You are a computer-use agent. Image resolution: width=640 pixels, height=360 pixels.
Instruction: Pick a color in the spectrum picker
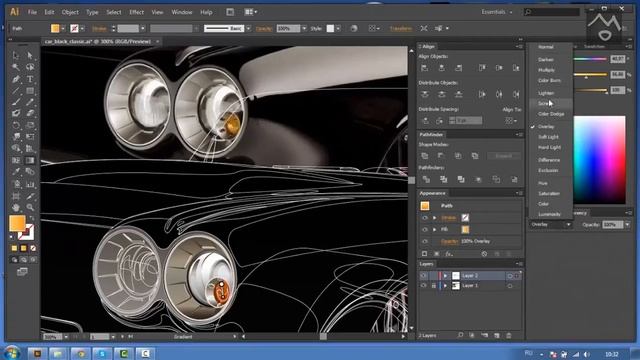[599, 160]
